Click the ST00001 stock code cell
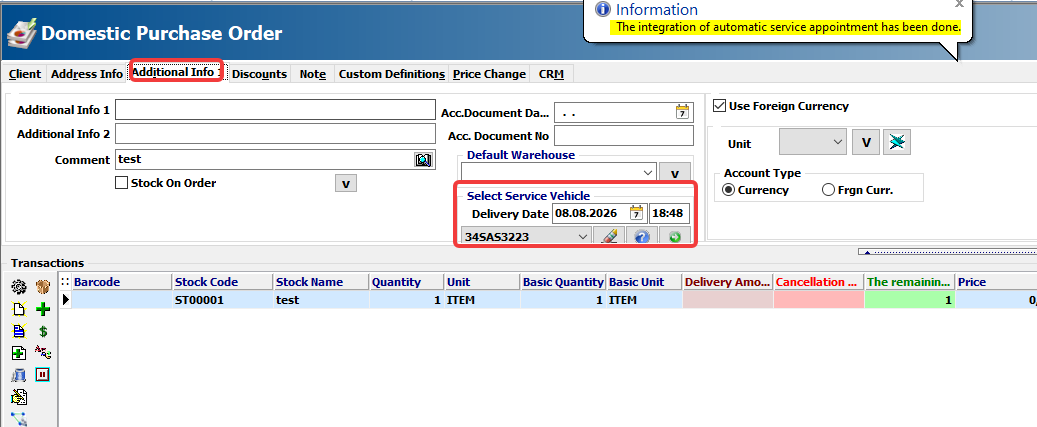This screenshot has height=427, width=1037. click(x=223, y=300)
